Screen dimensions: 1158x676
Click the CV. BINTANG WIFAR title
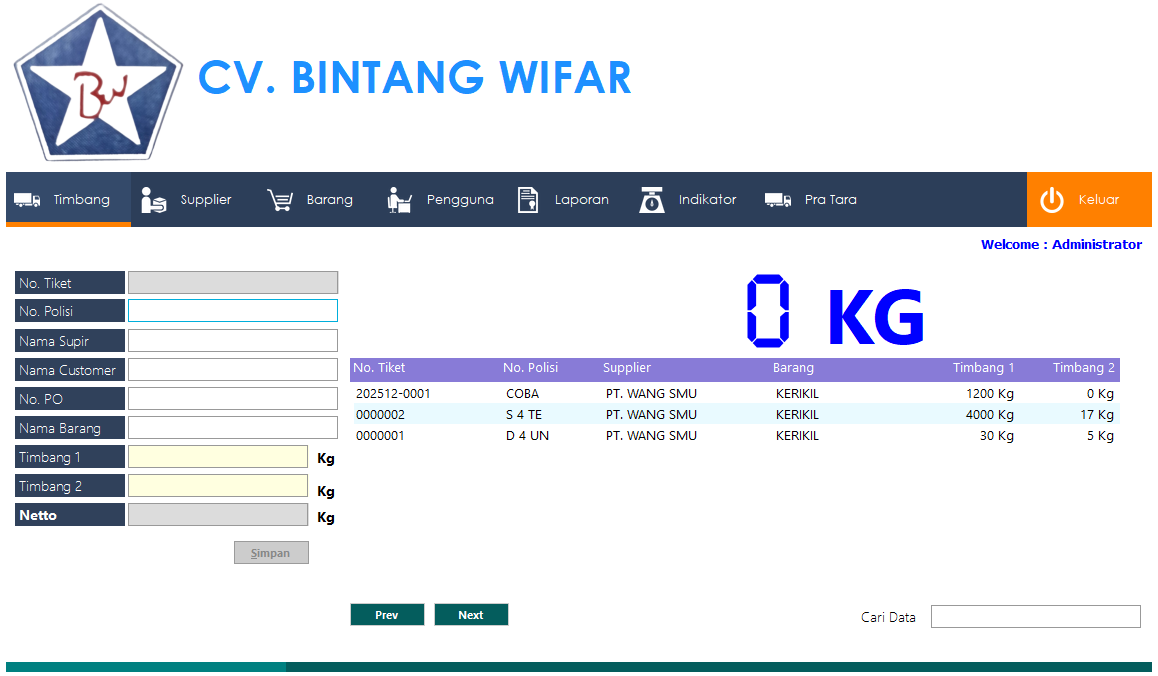[x=414, y=78]
